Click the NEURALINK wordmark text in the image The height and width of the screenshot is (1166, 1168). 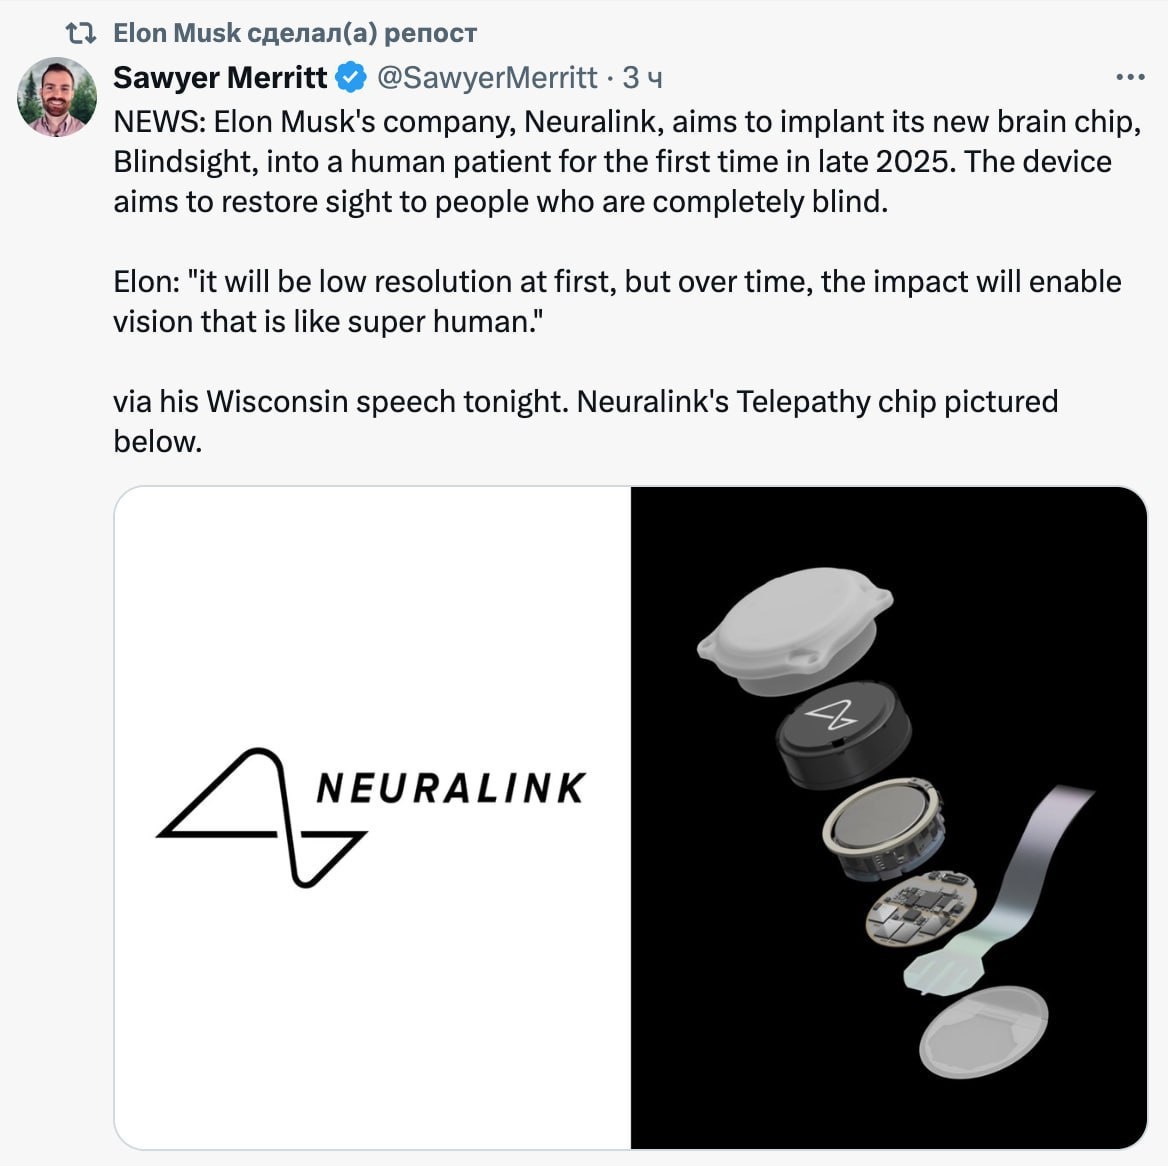(x=451, y=788)
